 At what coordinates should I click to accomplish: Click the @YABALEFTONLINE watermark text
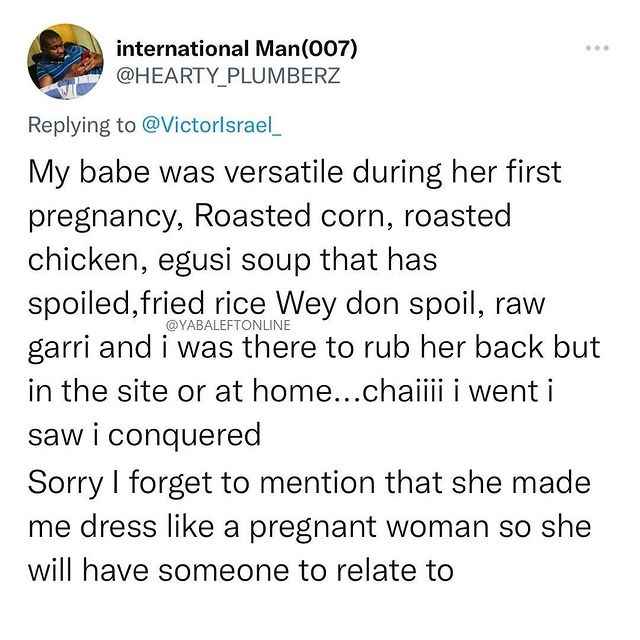coord(229,325)
